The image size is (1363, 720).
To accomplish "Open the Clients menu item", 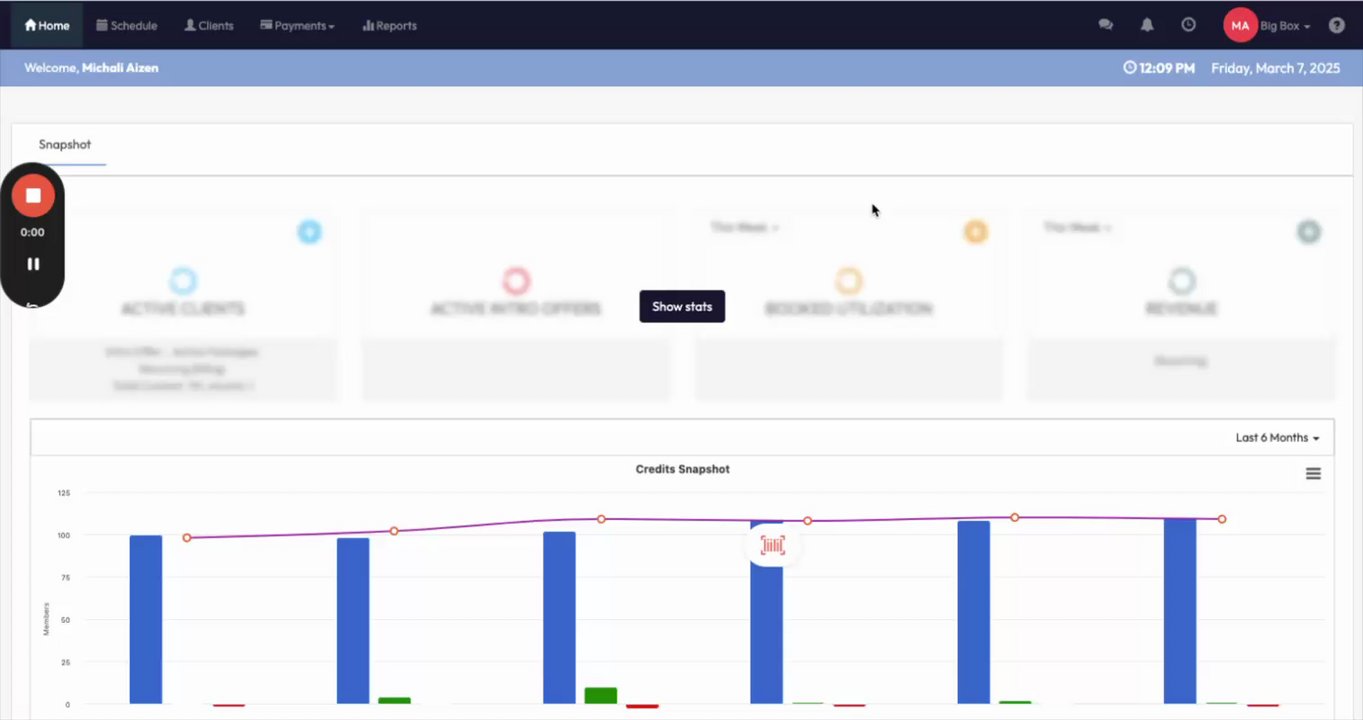I will pos(208,25).
